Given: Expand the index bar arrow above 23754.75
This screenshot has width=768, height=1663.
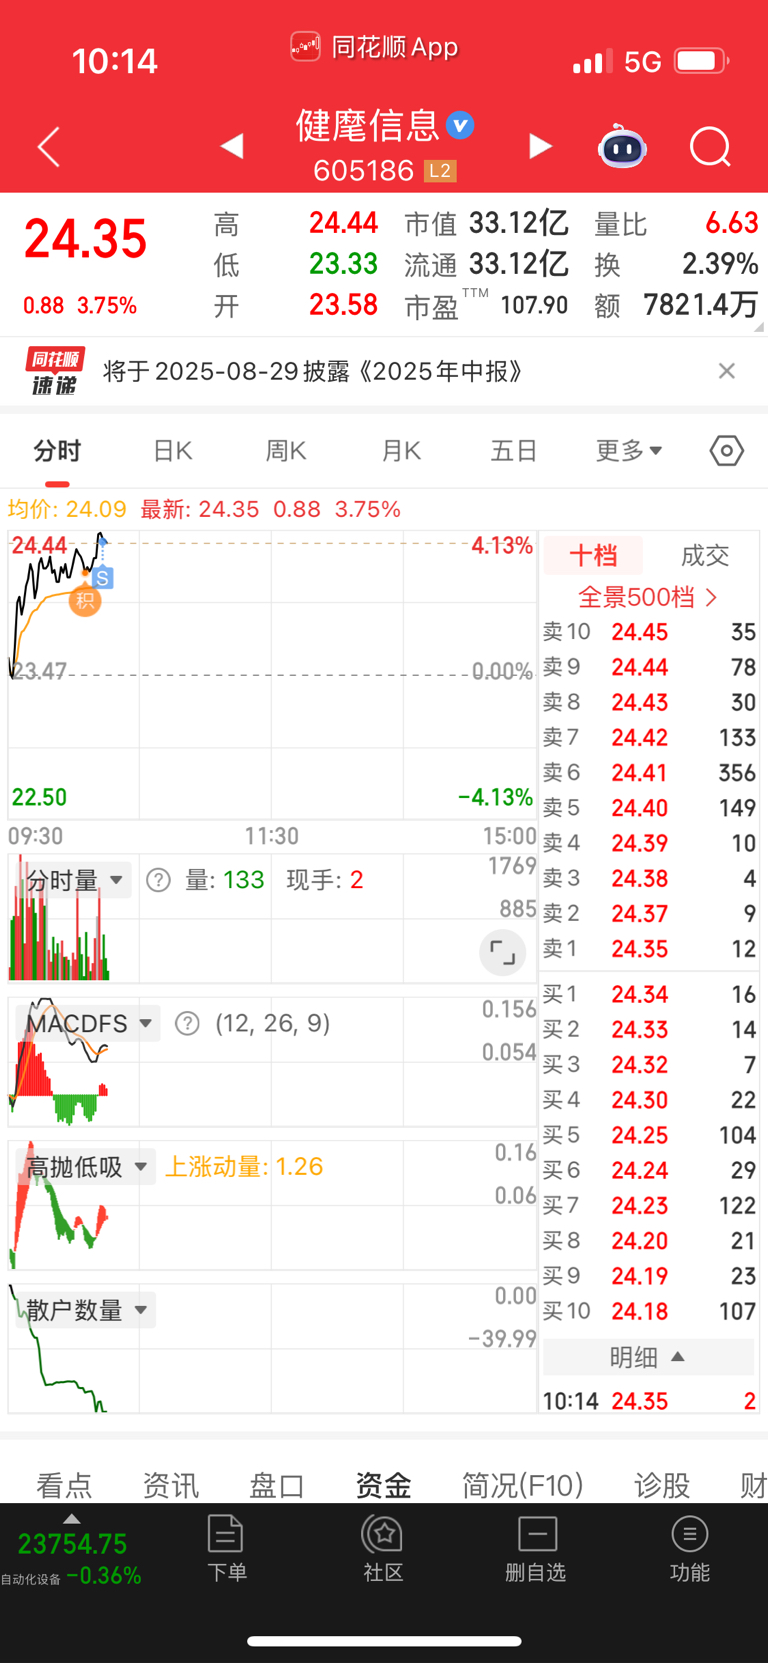Looking at the screenshot, I should click(x=71, y=1519).
